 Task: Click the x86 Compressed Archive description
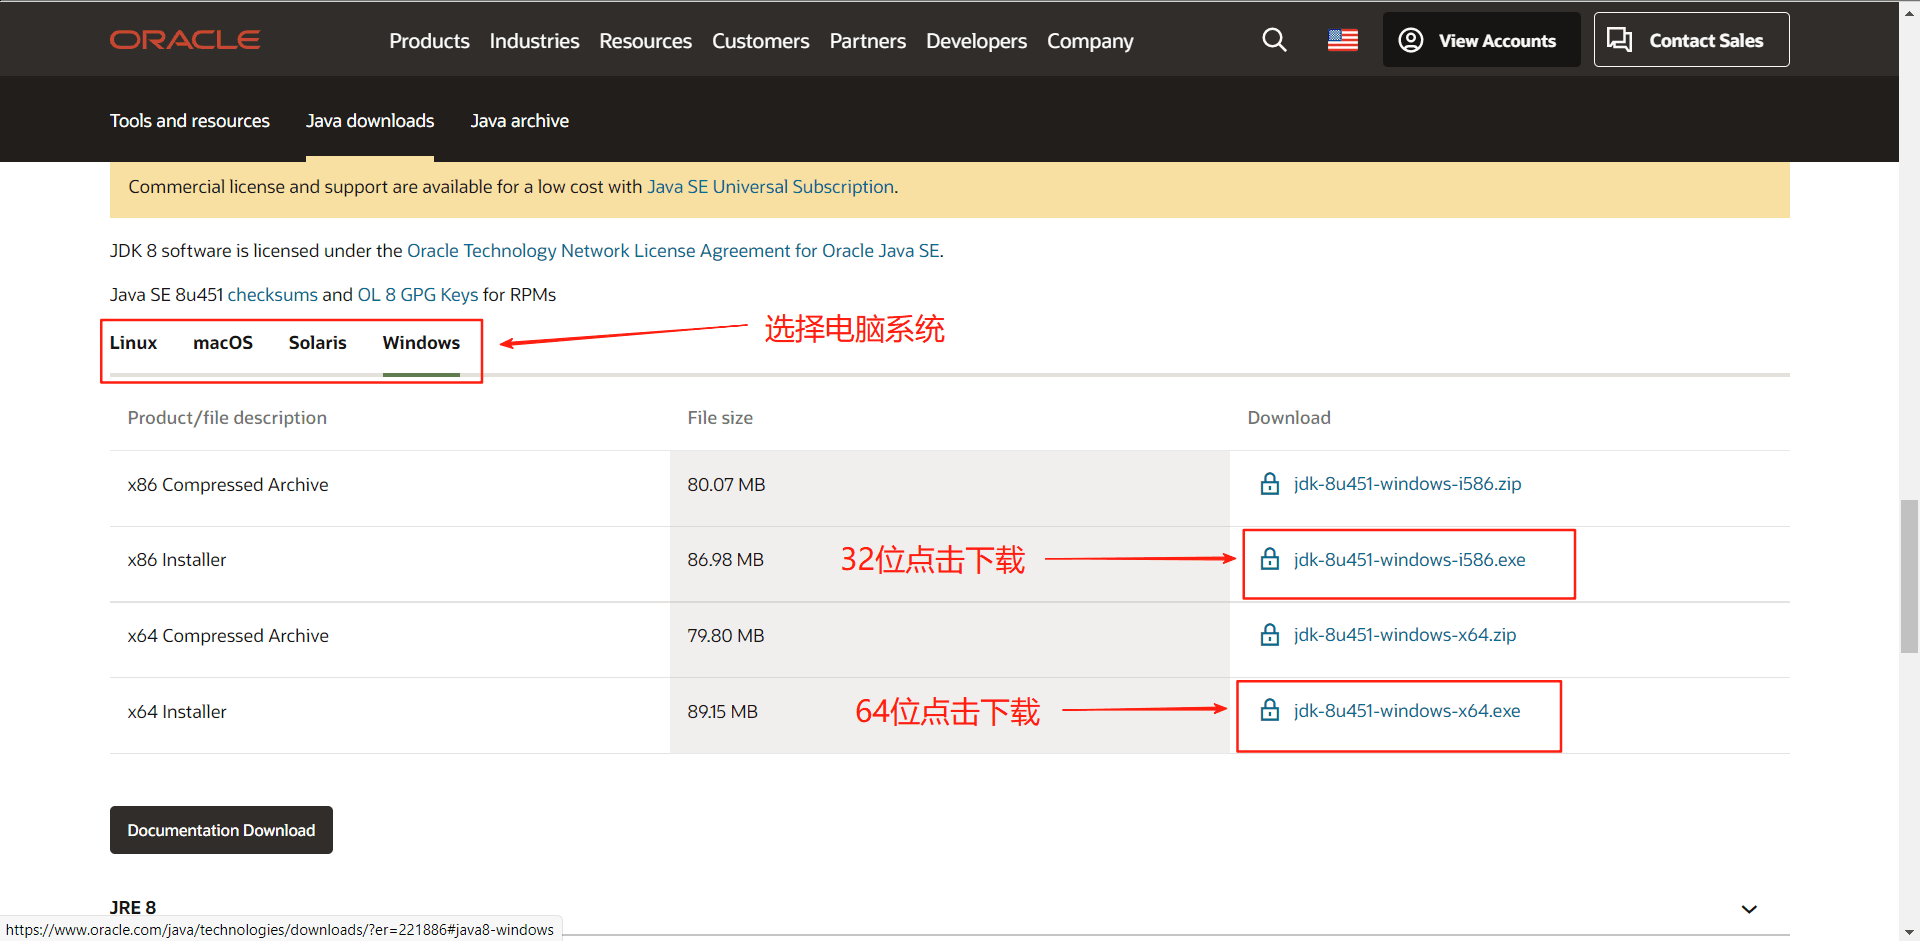tap(228, 485)
